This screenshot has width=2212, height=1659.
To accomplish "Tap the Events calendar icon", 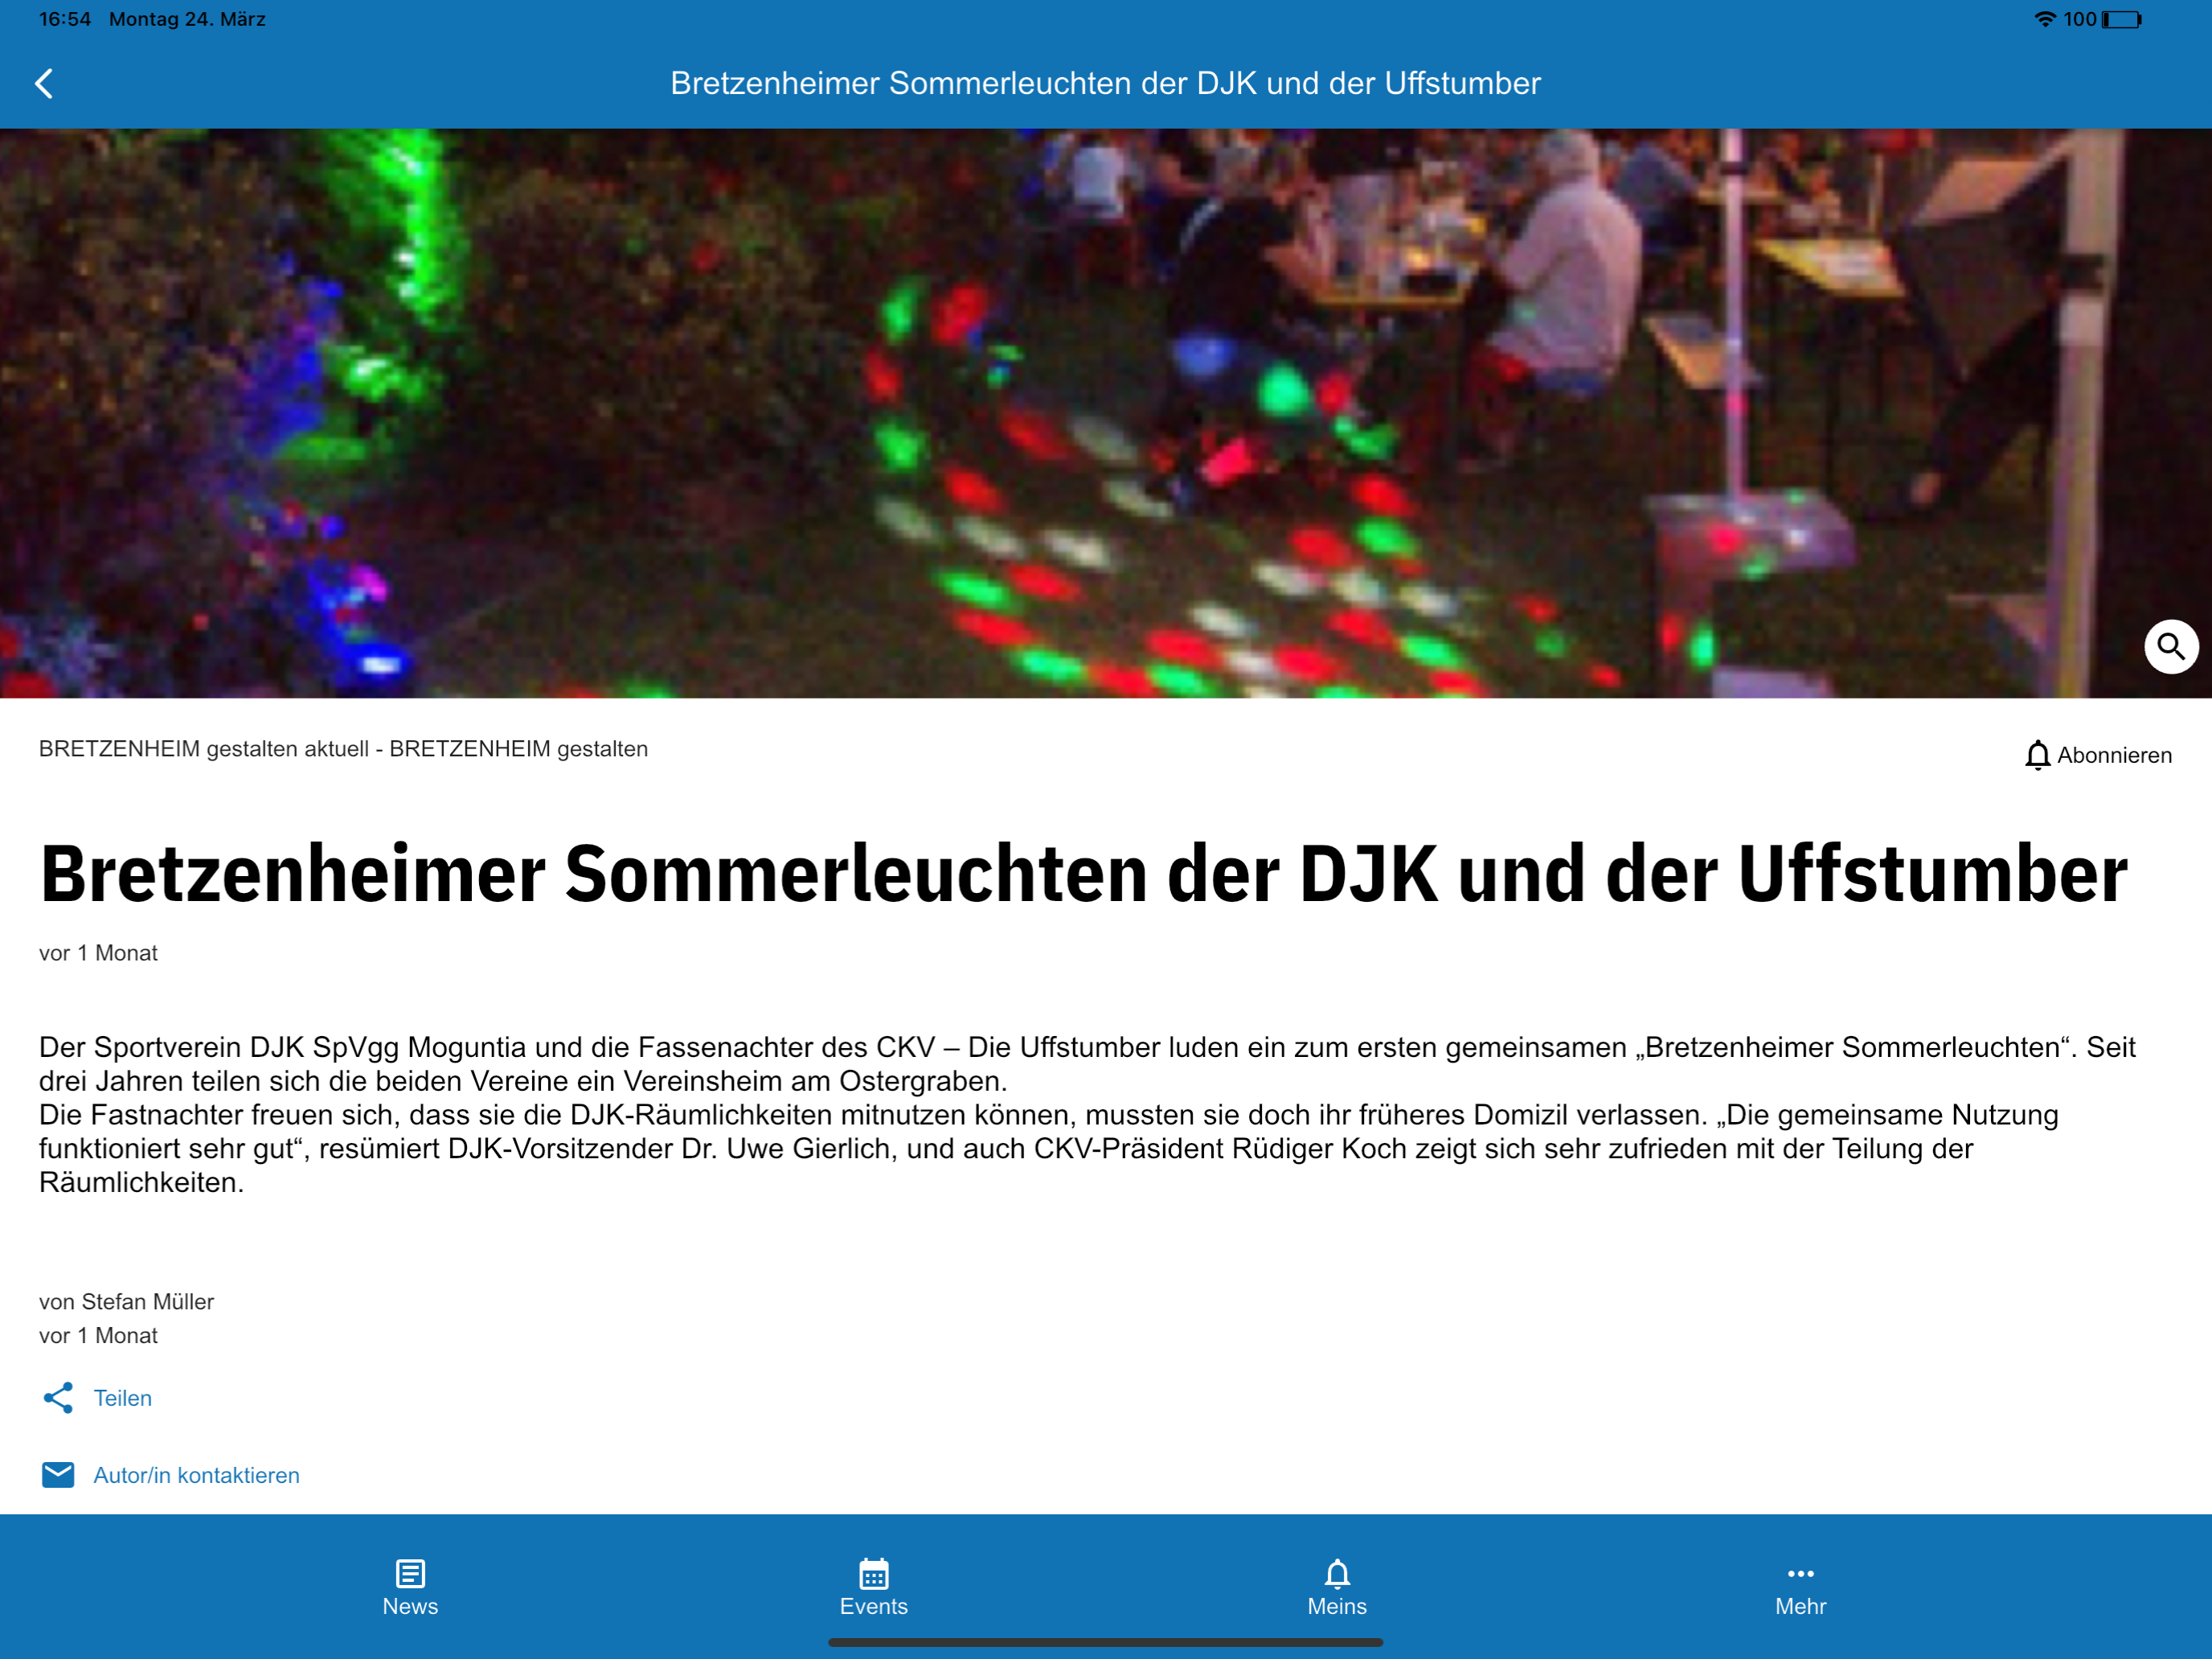I will 873,1573.
